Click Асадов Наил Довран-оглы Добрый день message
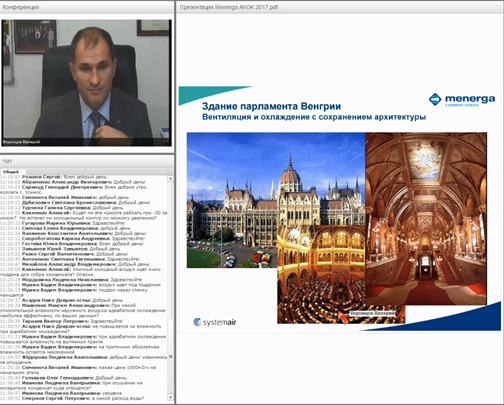504x405 pixels. [61, 300]
